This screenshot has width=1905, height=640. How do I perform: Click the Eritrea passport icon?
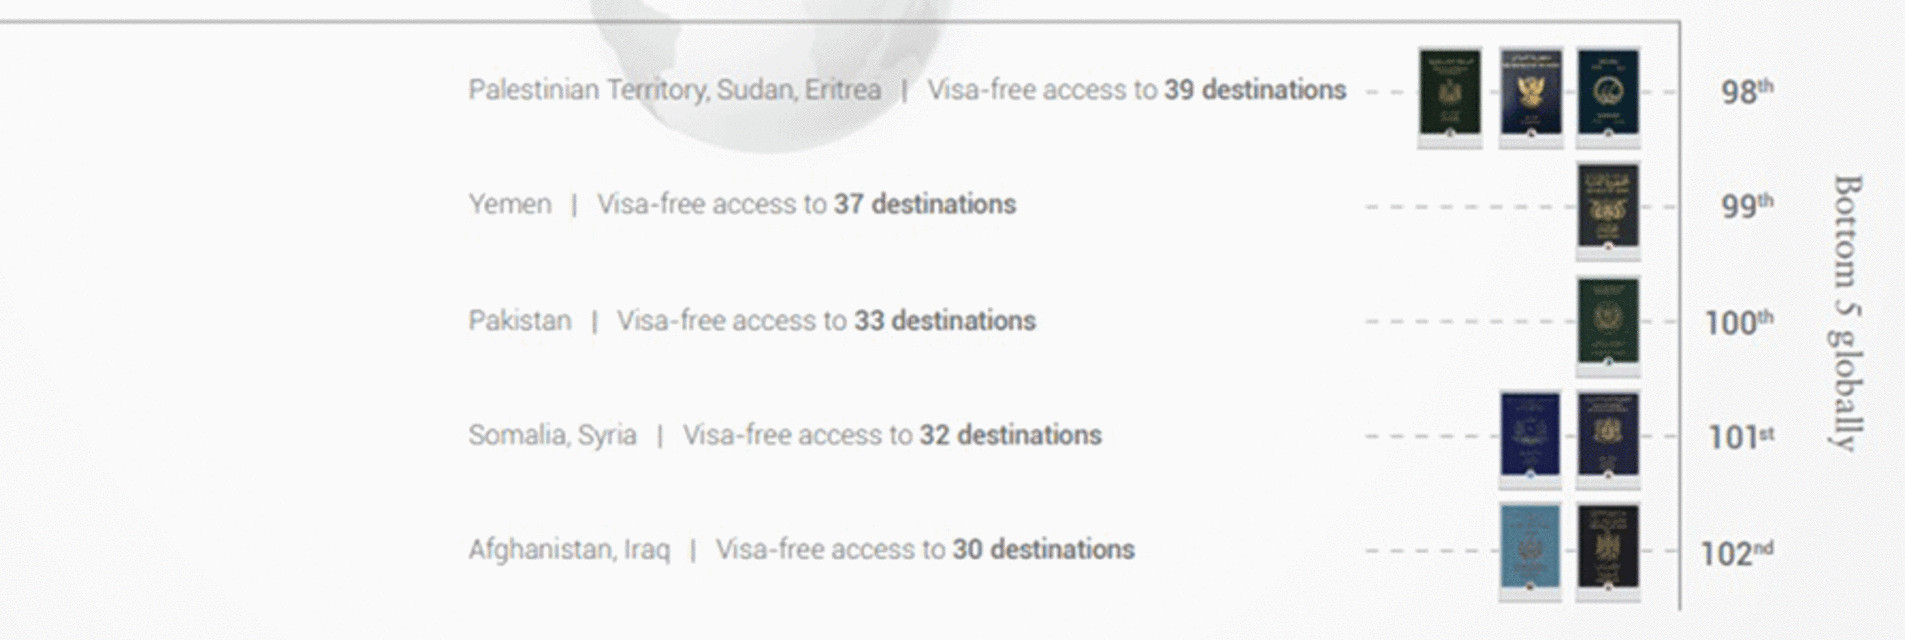(x=1608, y=92)
